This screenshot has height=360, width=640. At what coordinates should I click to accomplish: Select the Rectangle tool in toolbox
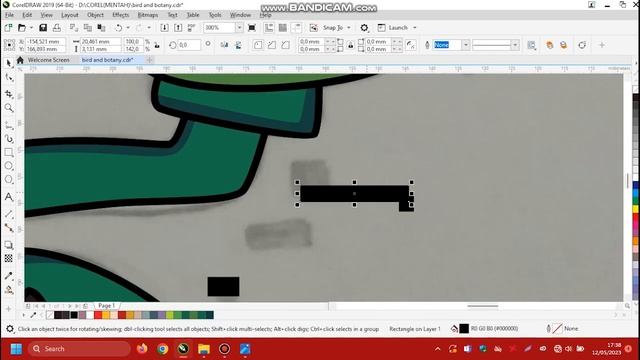9,153
